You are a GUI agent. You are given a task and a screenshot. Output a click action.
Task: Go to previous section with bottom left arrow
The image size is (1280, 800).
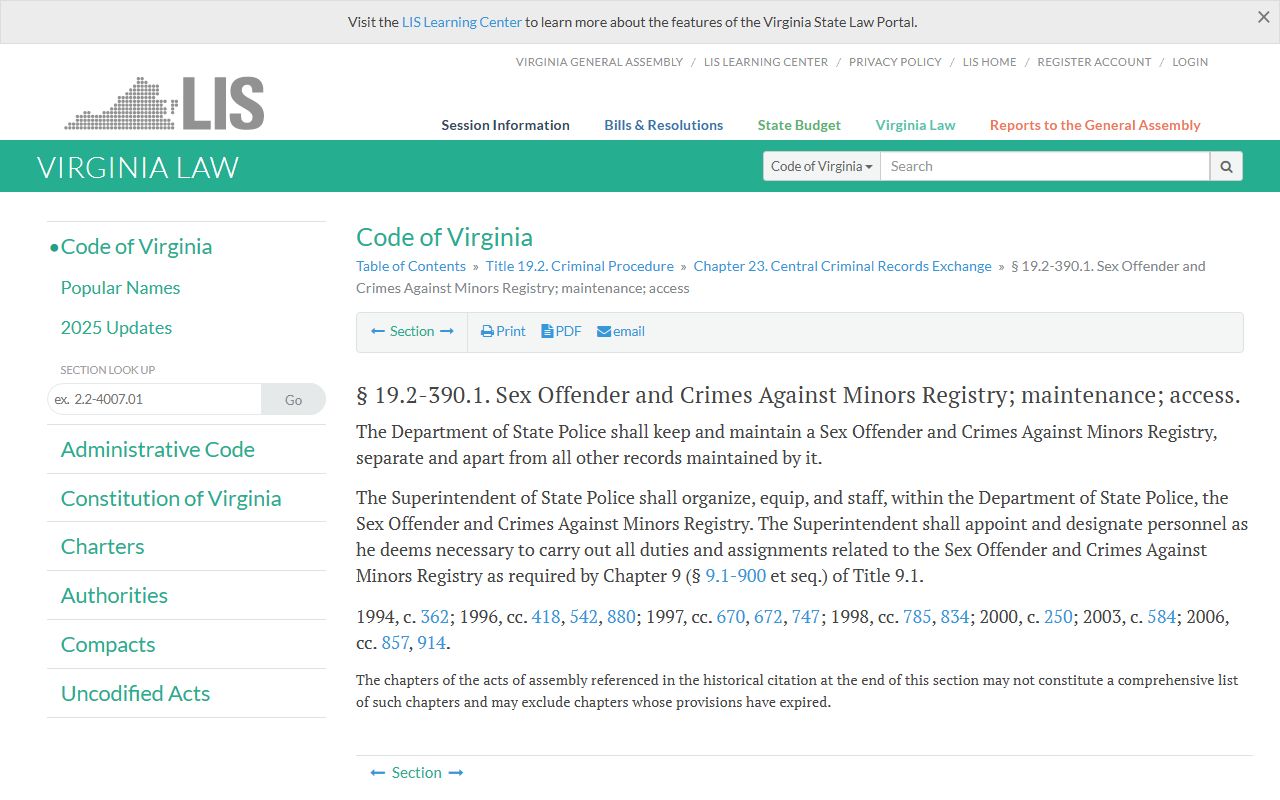click(x=378, y=772)
